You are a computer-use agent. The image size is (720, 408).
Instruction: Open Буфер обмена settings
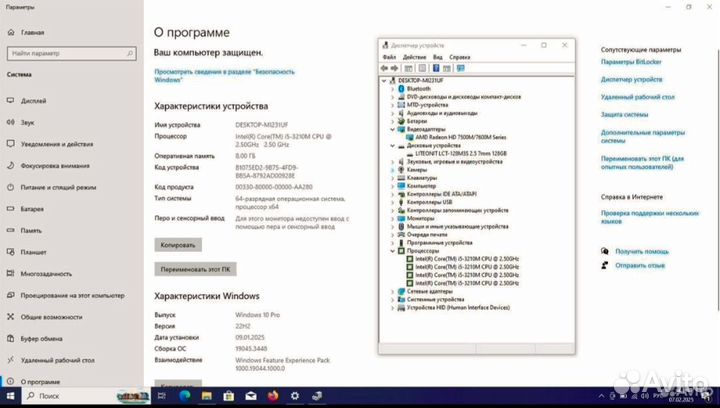click(x=41, y=339)
